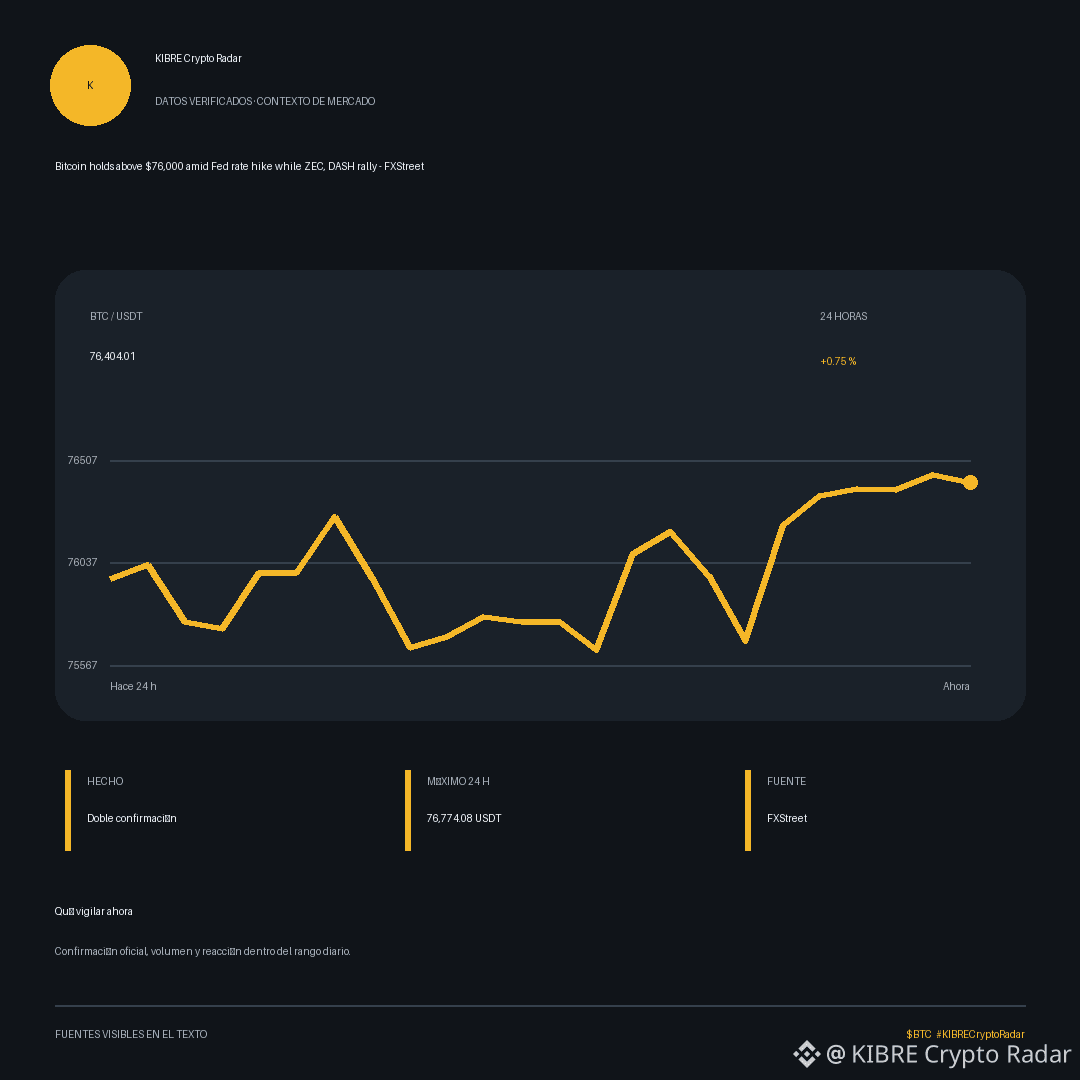Click the +0.75 % change value
The height and width of the screenshot is (1080, 1080).
pyautogui.click(x=838, y=361)
